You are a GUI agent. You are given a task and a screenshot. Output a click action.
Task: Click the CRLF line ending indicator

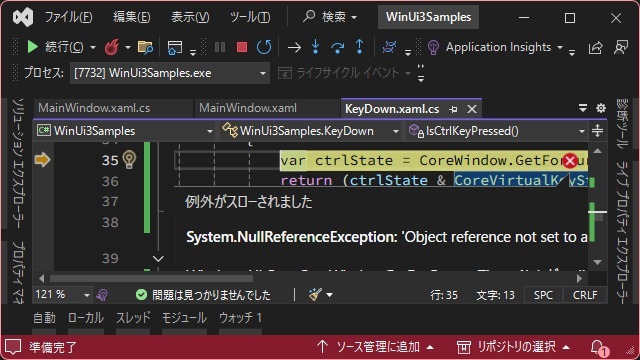[585, 295]
